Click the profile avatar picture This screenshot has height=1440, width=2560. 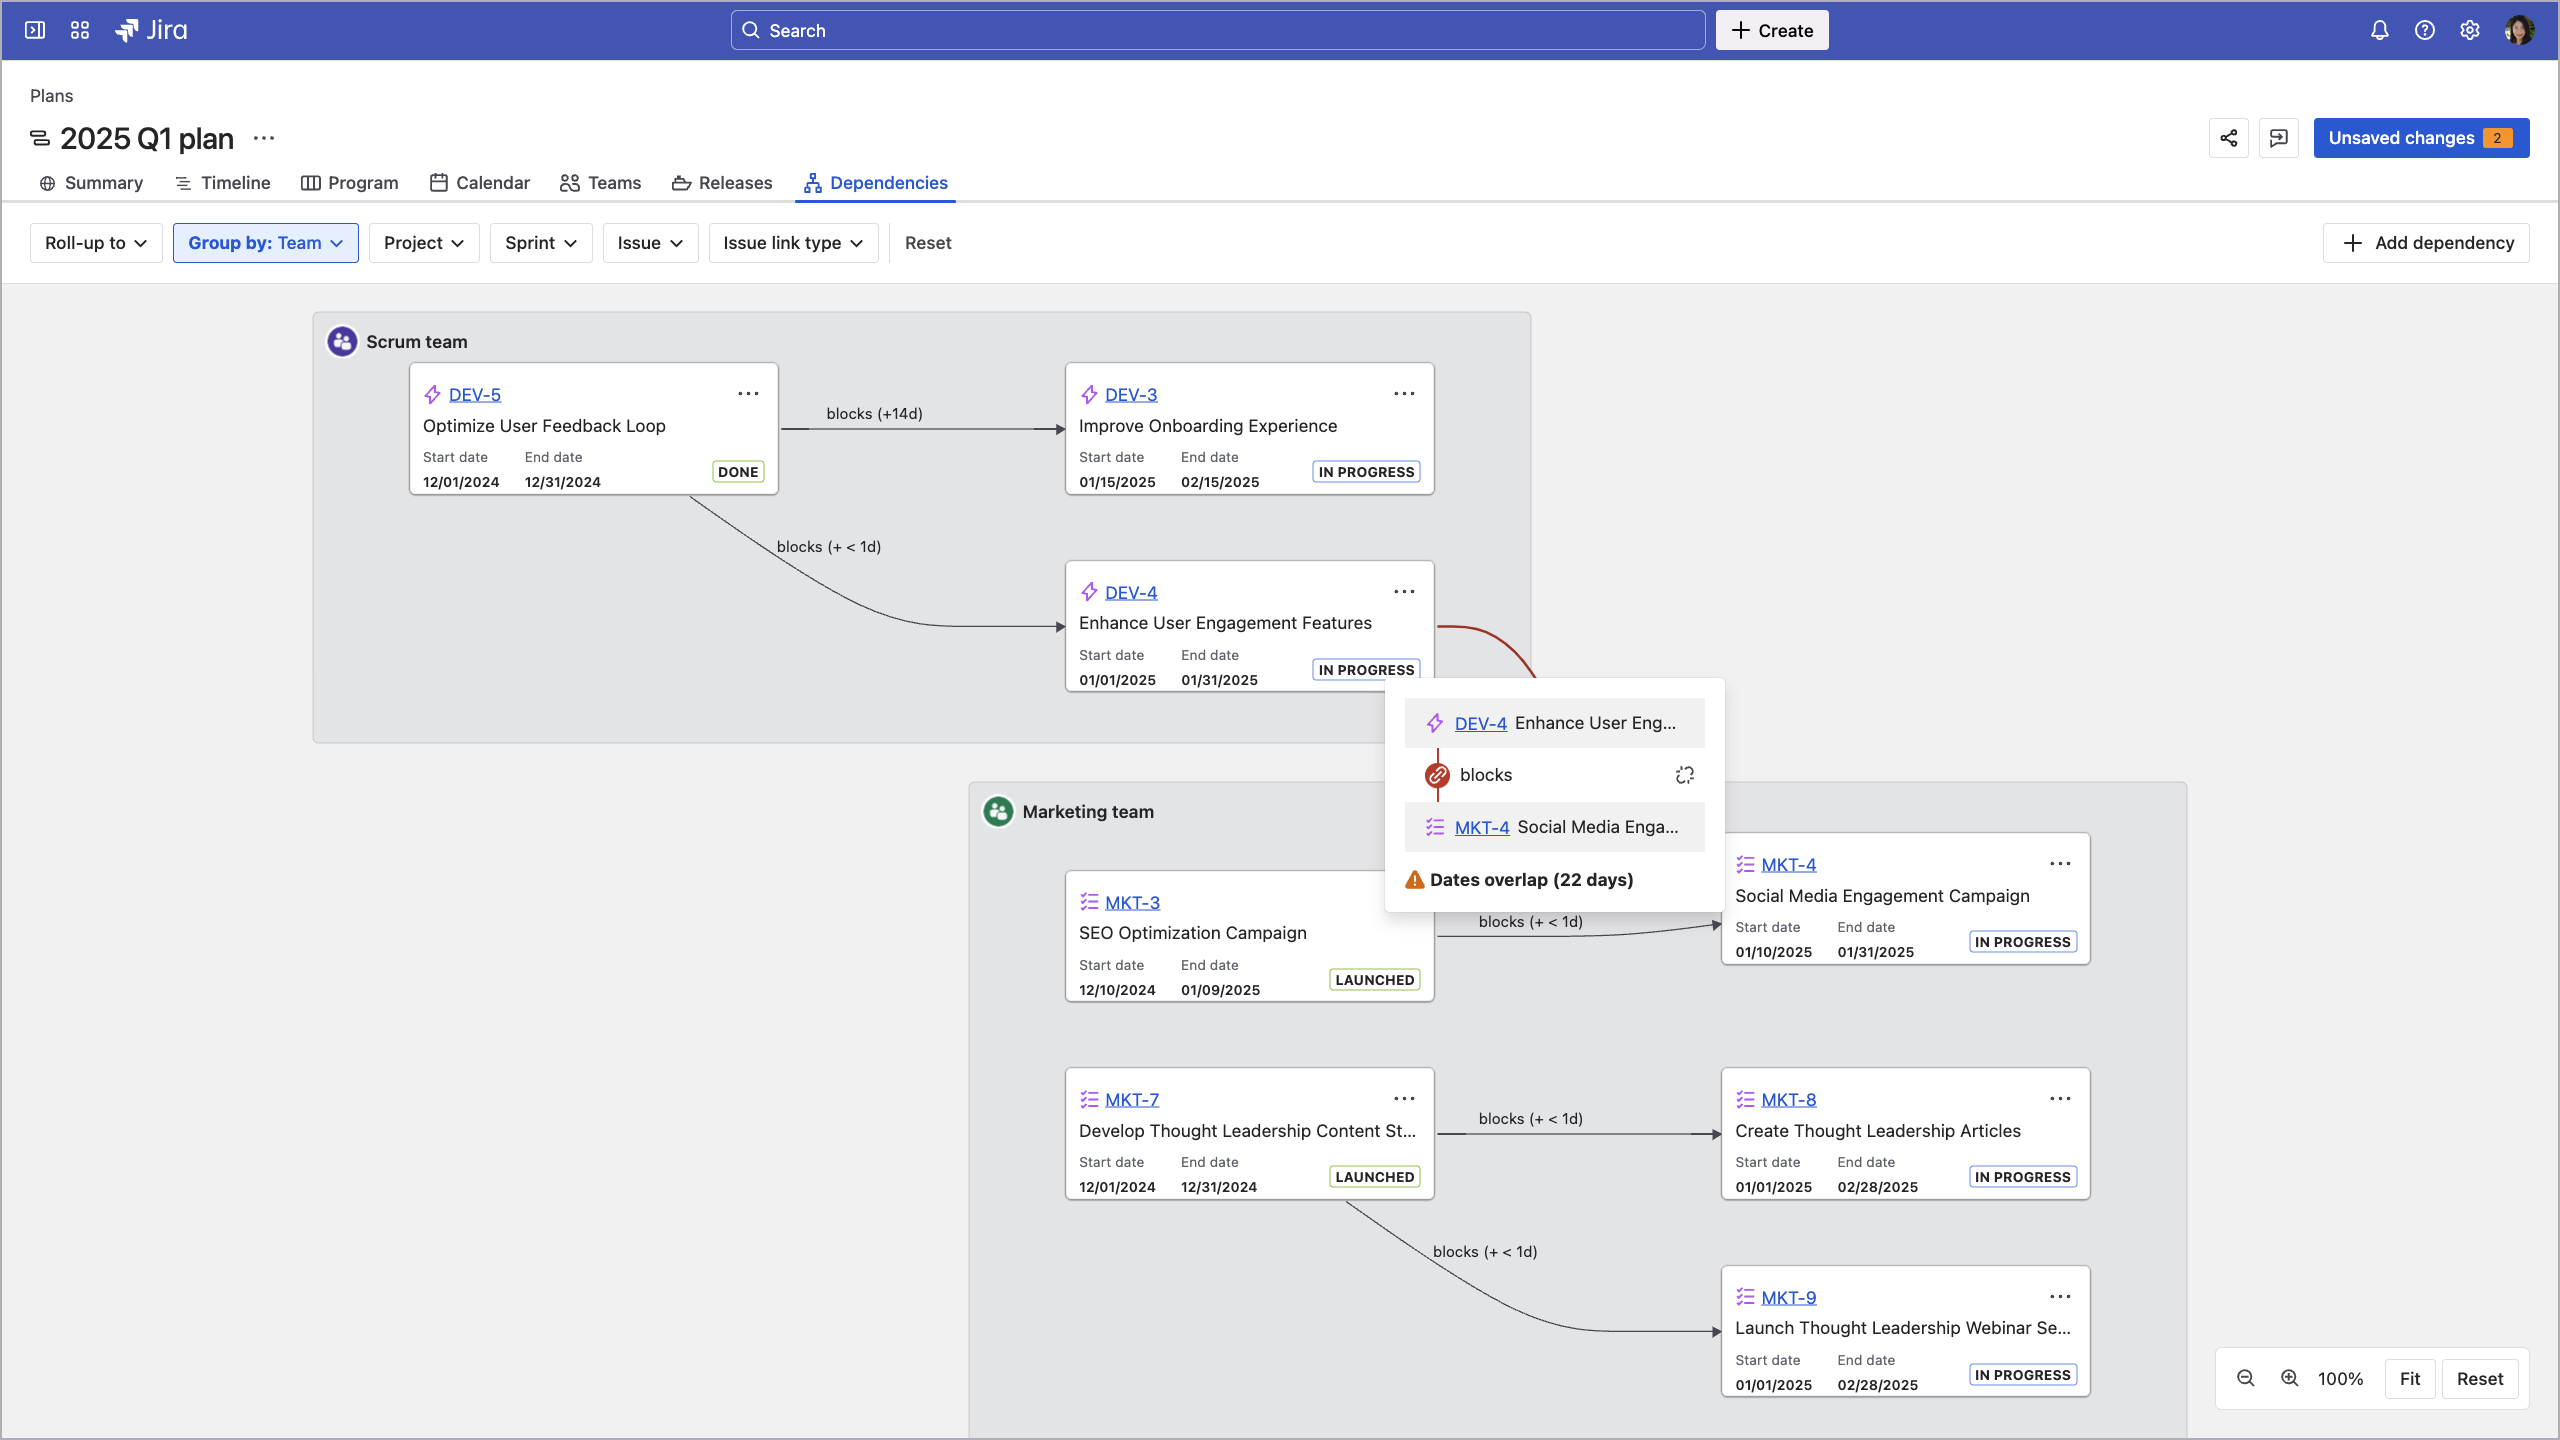[2521, 30]
